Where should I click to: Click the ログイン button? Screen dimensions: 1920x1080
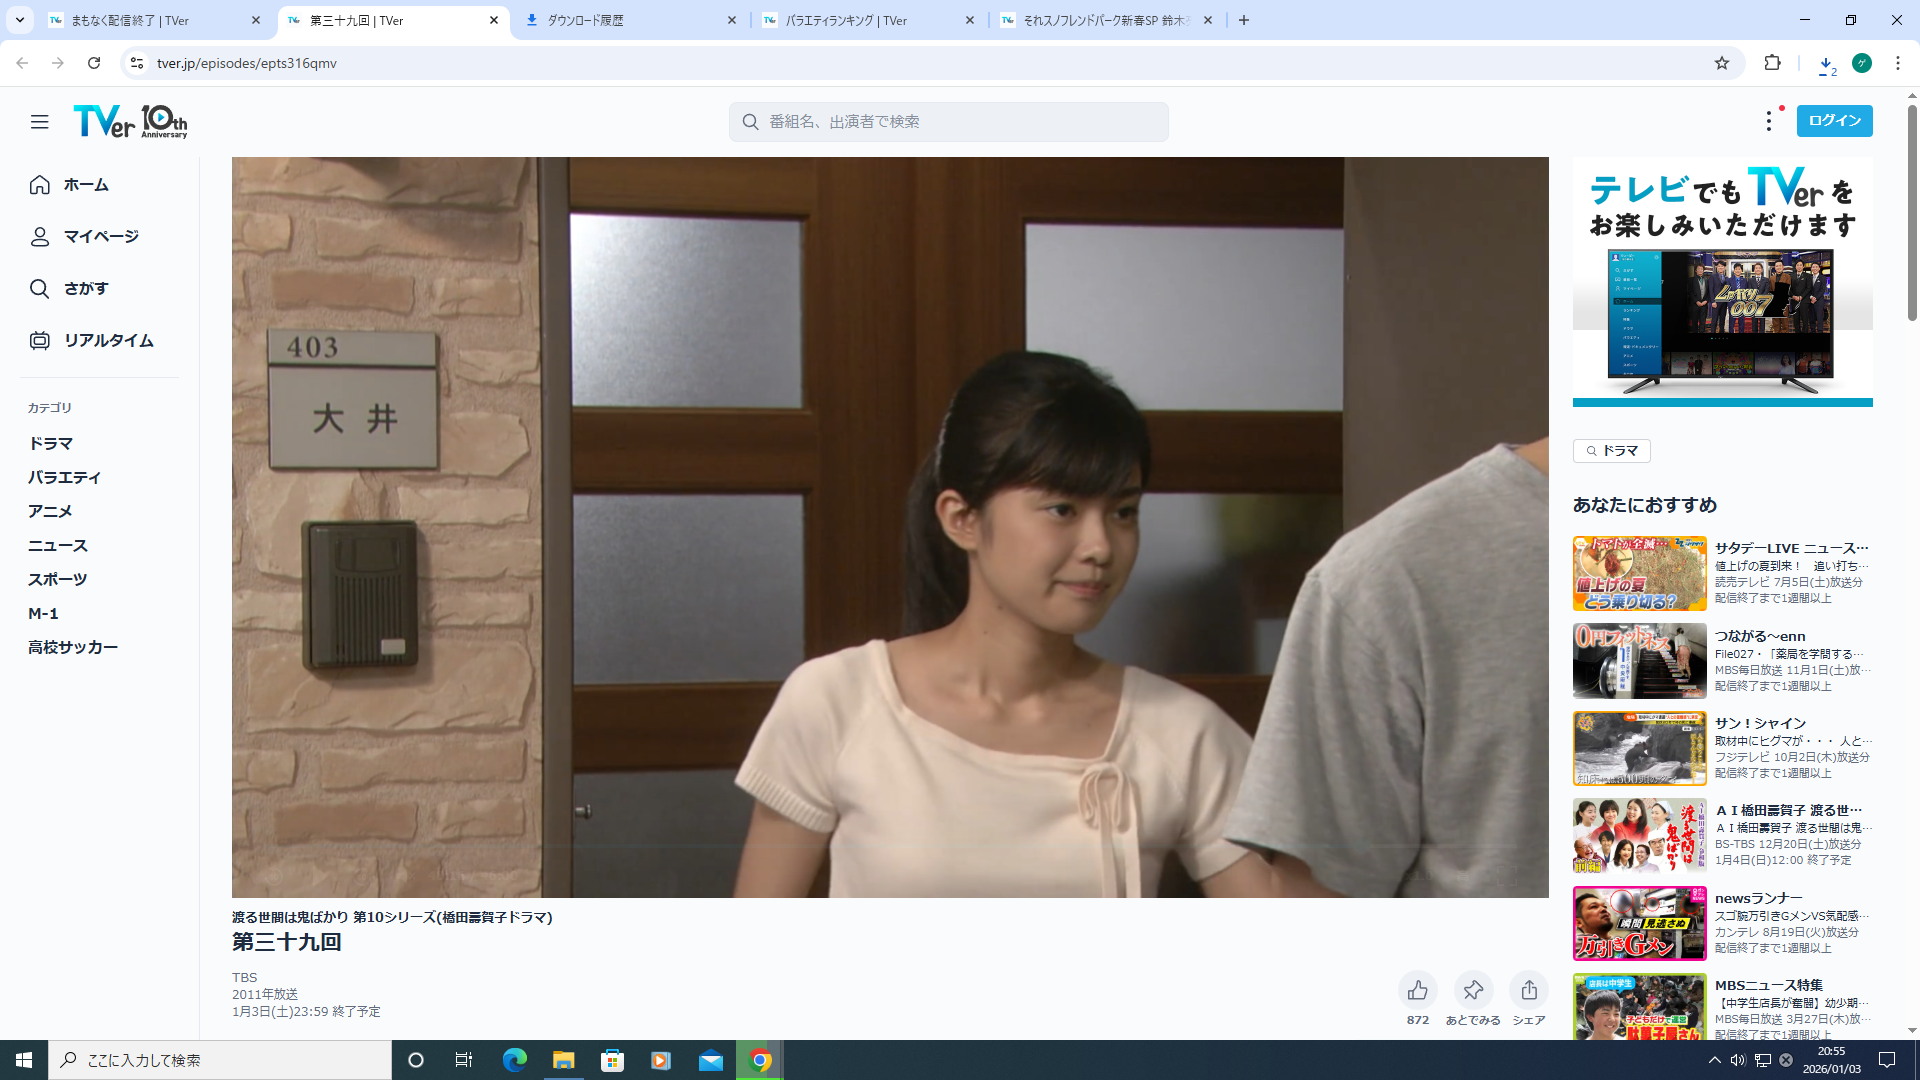click(1834, 121)
